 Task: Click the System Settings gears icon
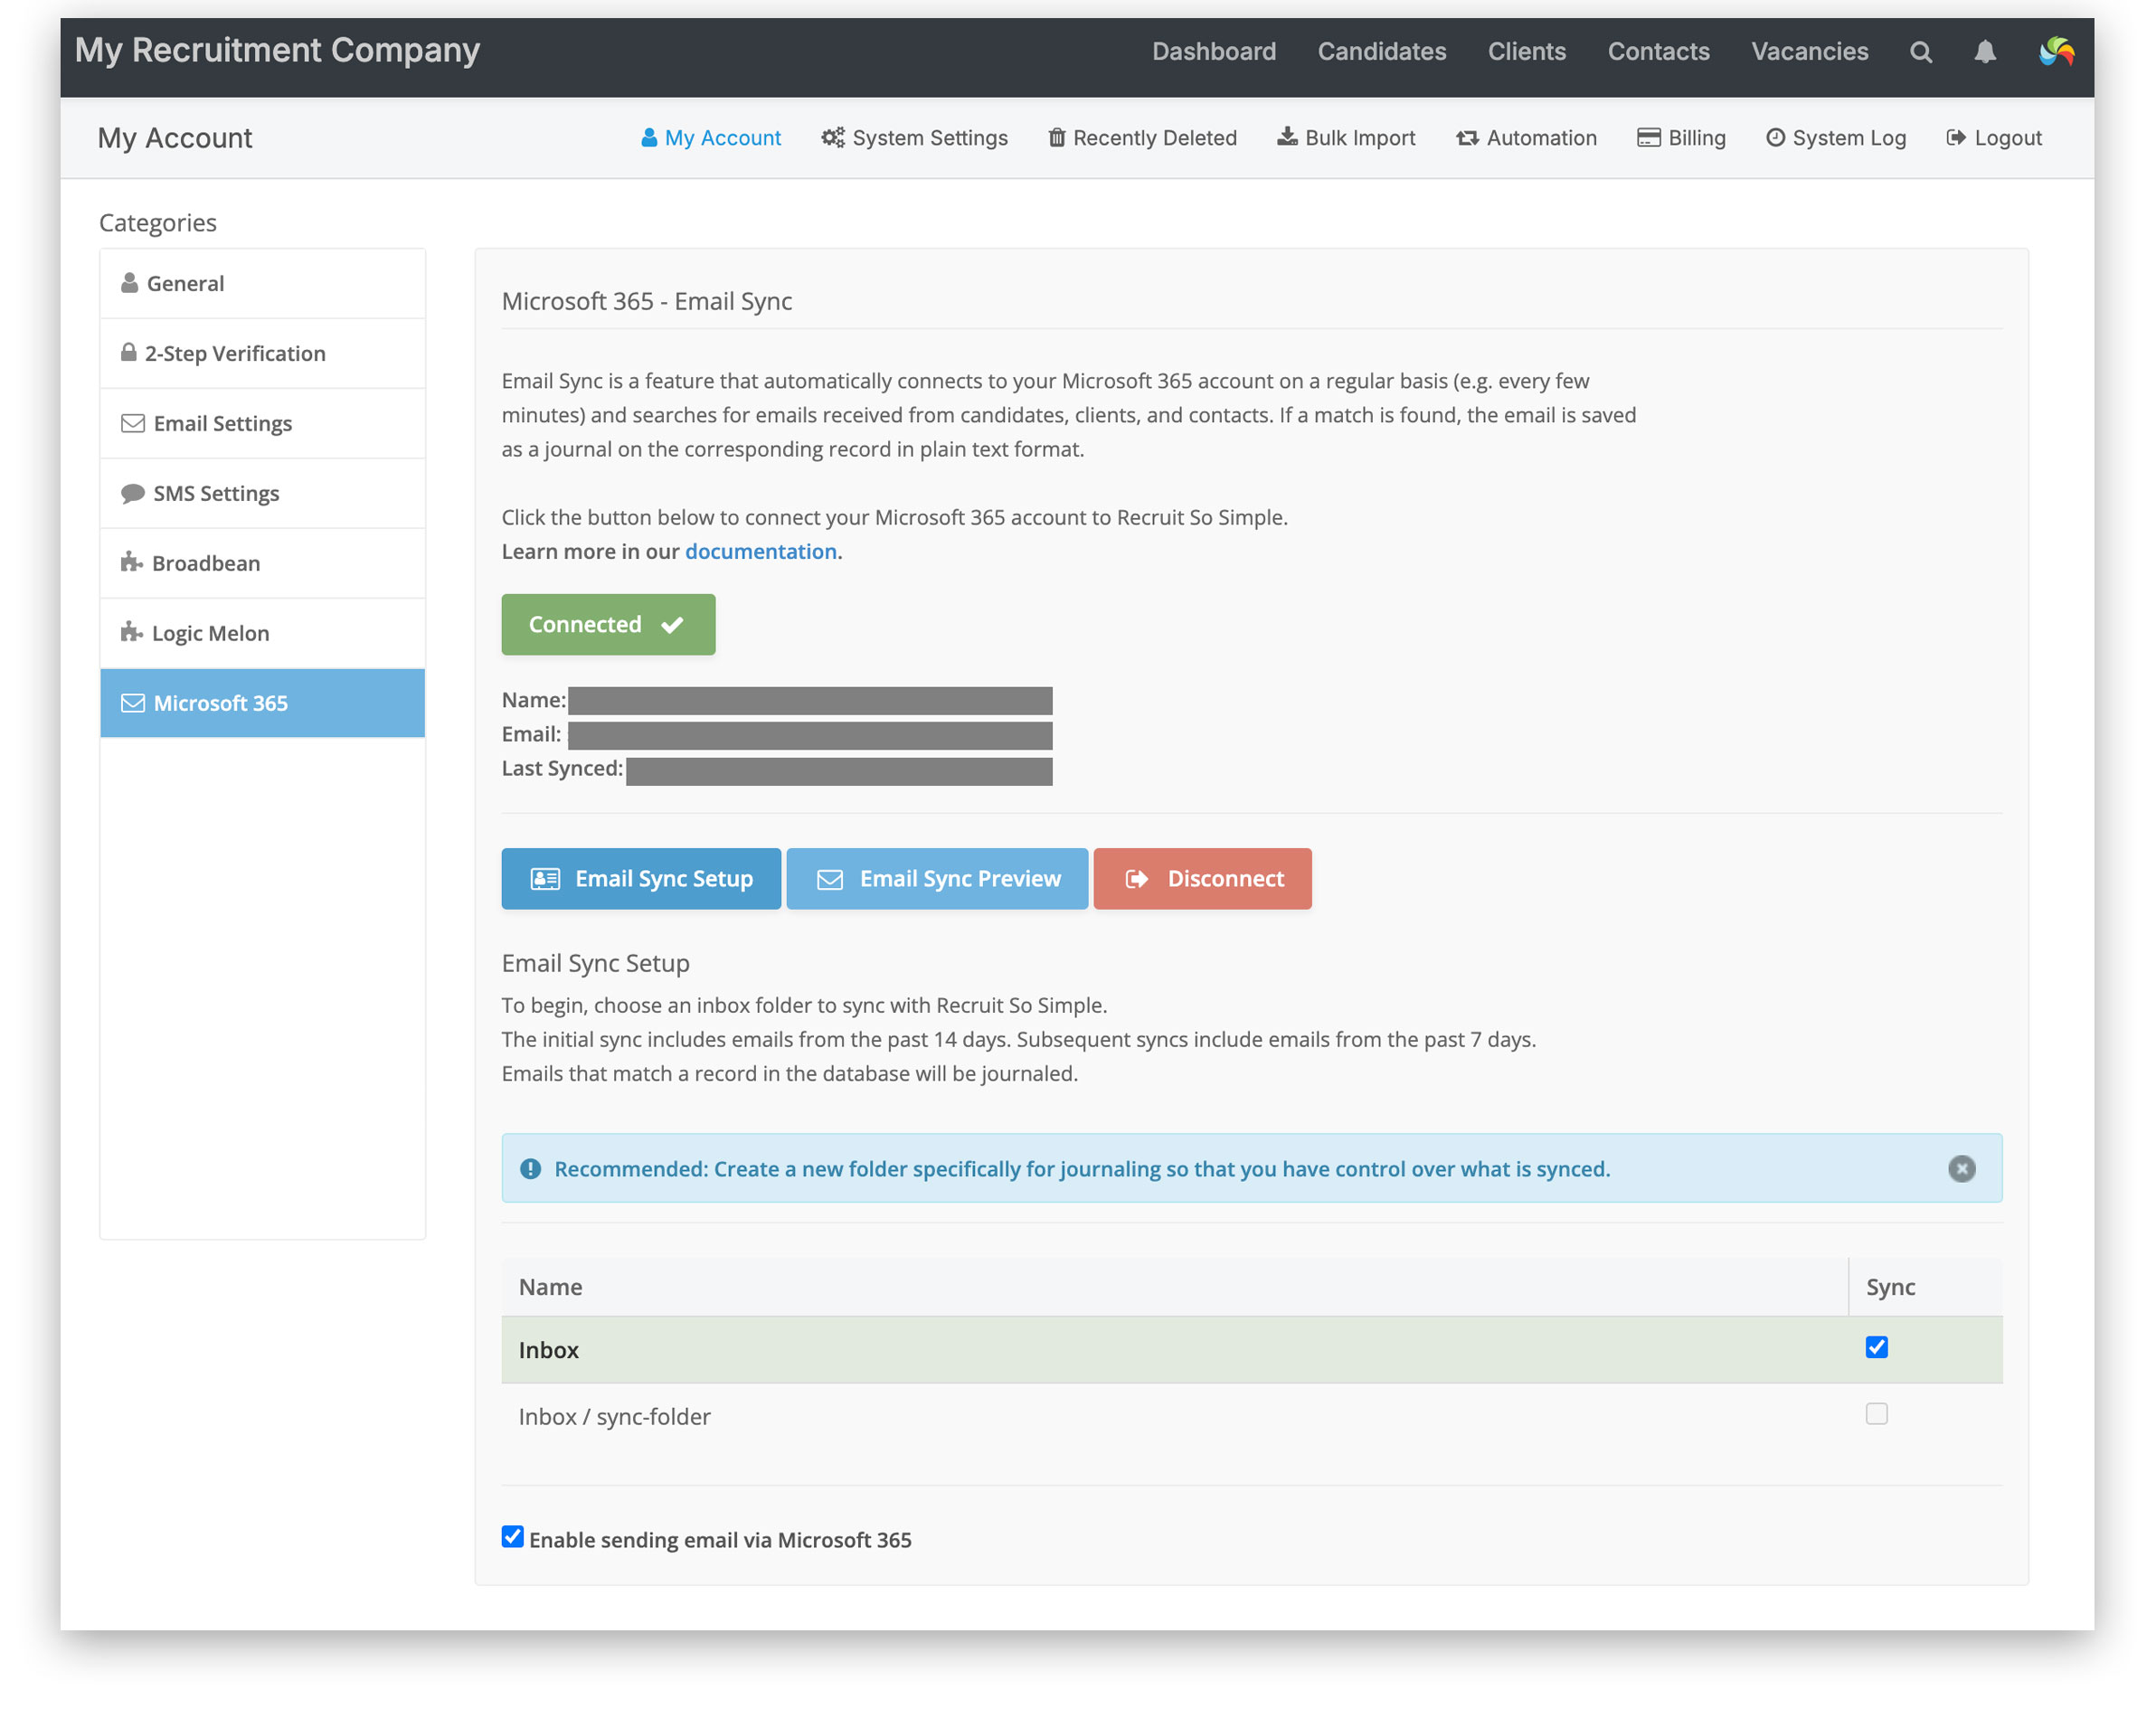[833, 138]
